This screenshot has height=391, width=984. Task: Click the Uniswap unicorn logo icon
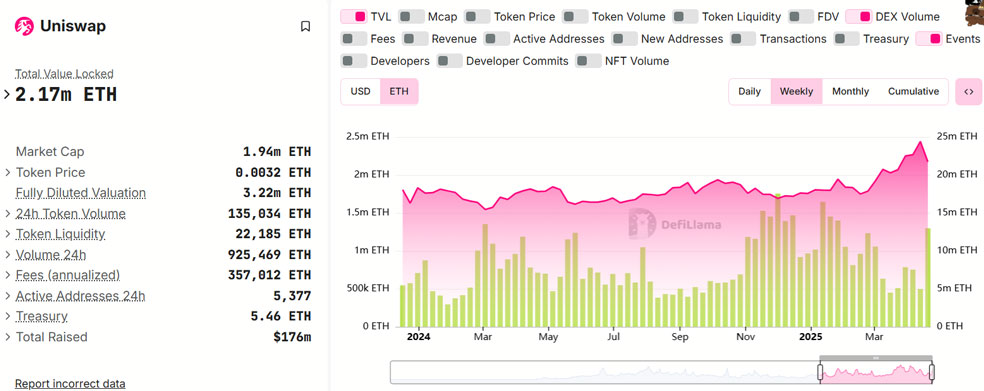click(x=24, y=26)
